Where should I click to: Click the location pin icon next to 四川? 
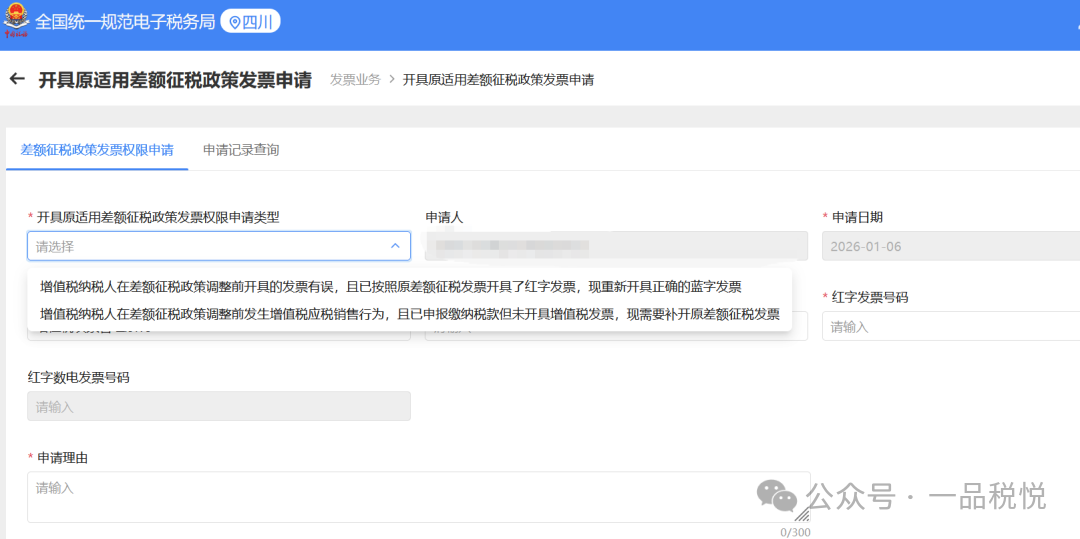(x=235, y=22)
